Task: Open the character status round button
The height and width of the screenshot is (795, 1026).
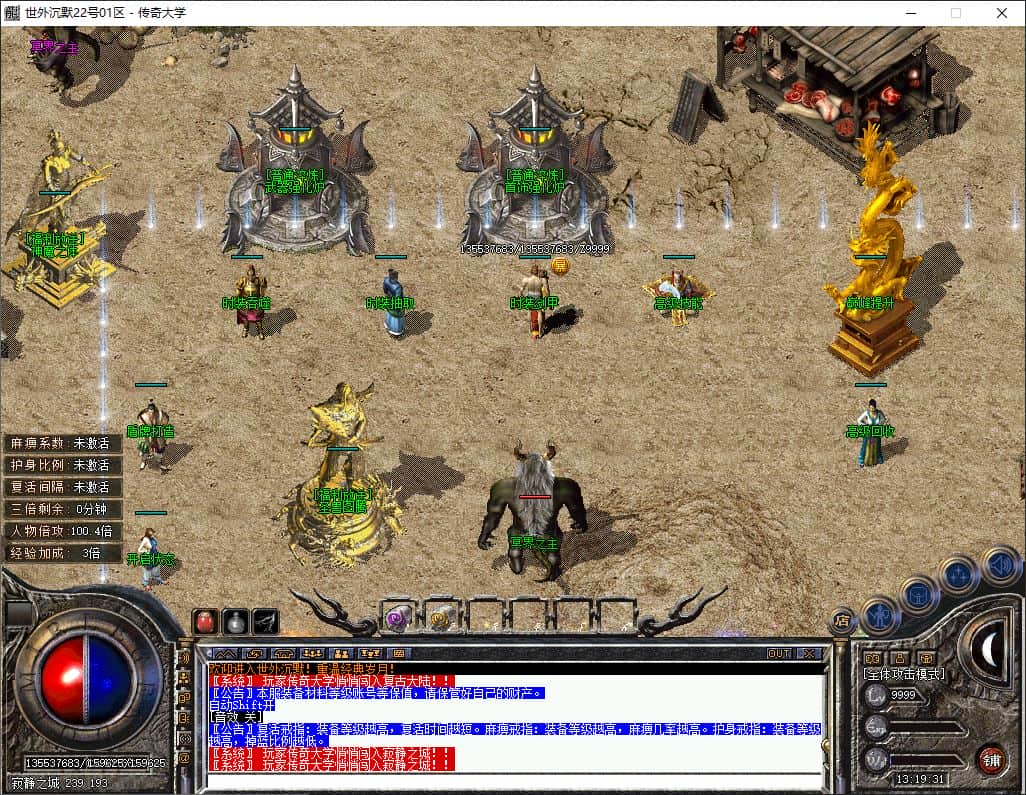Action: (879, 616)
